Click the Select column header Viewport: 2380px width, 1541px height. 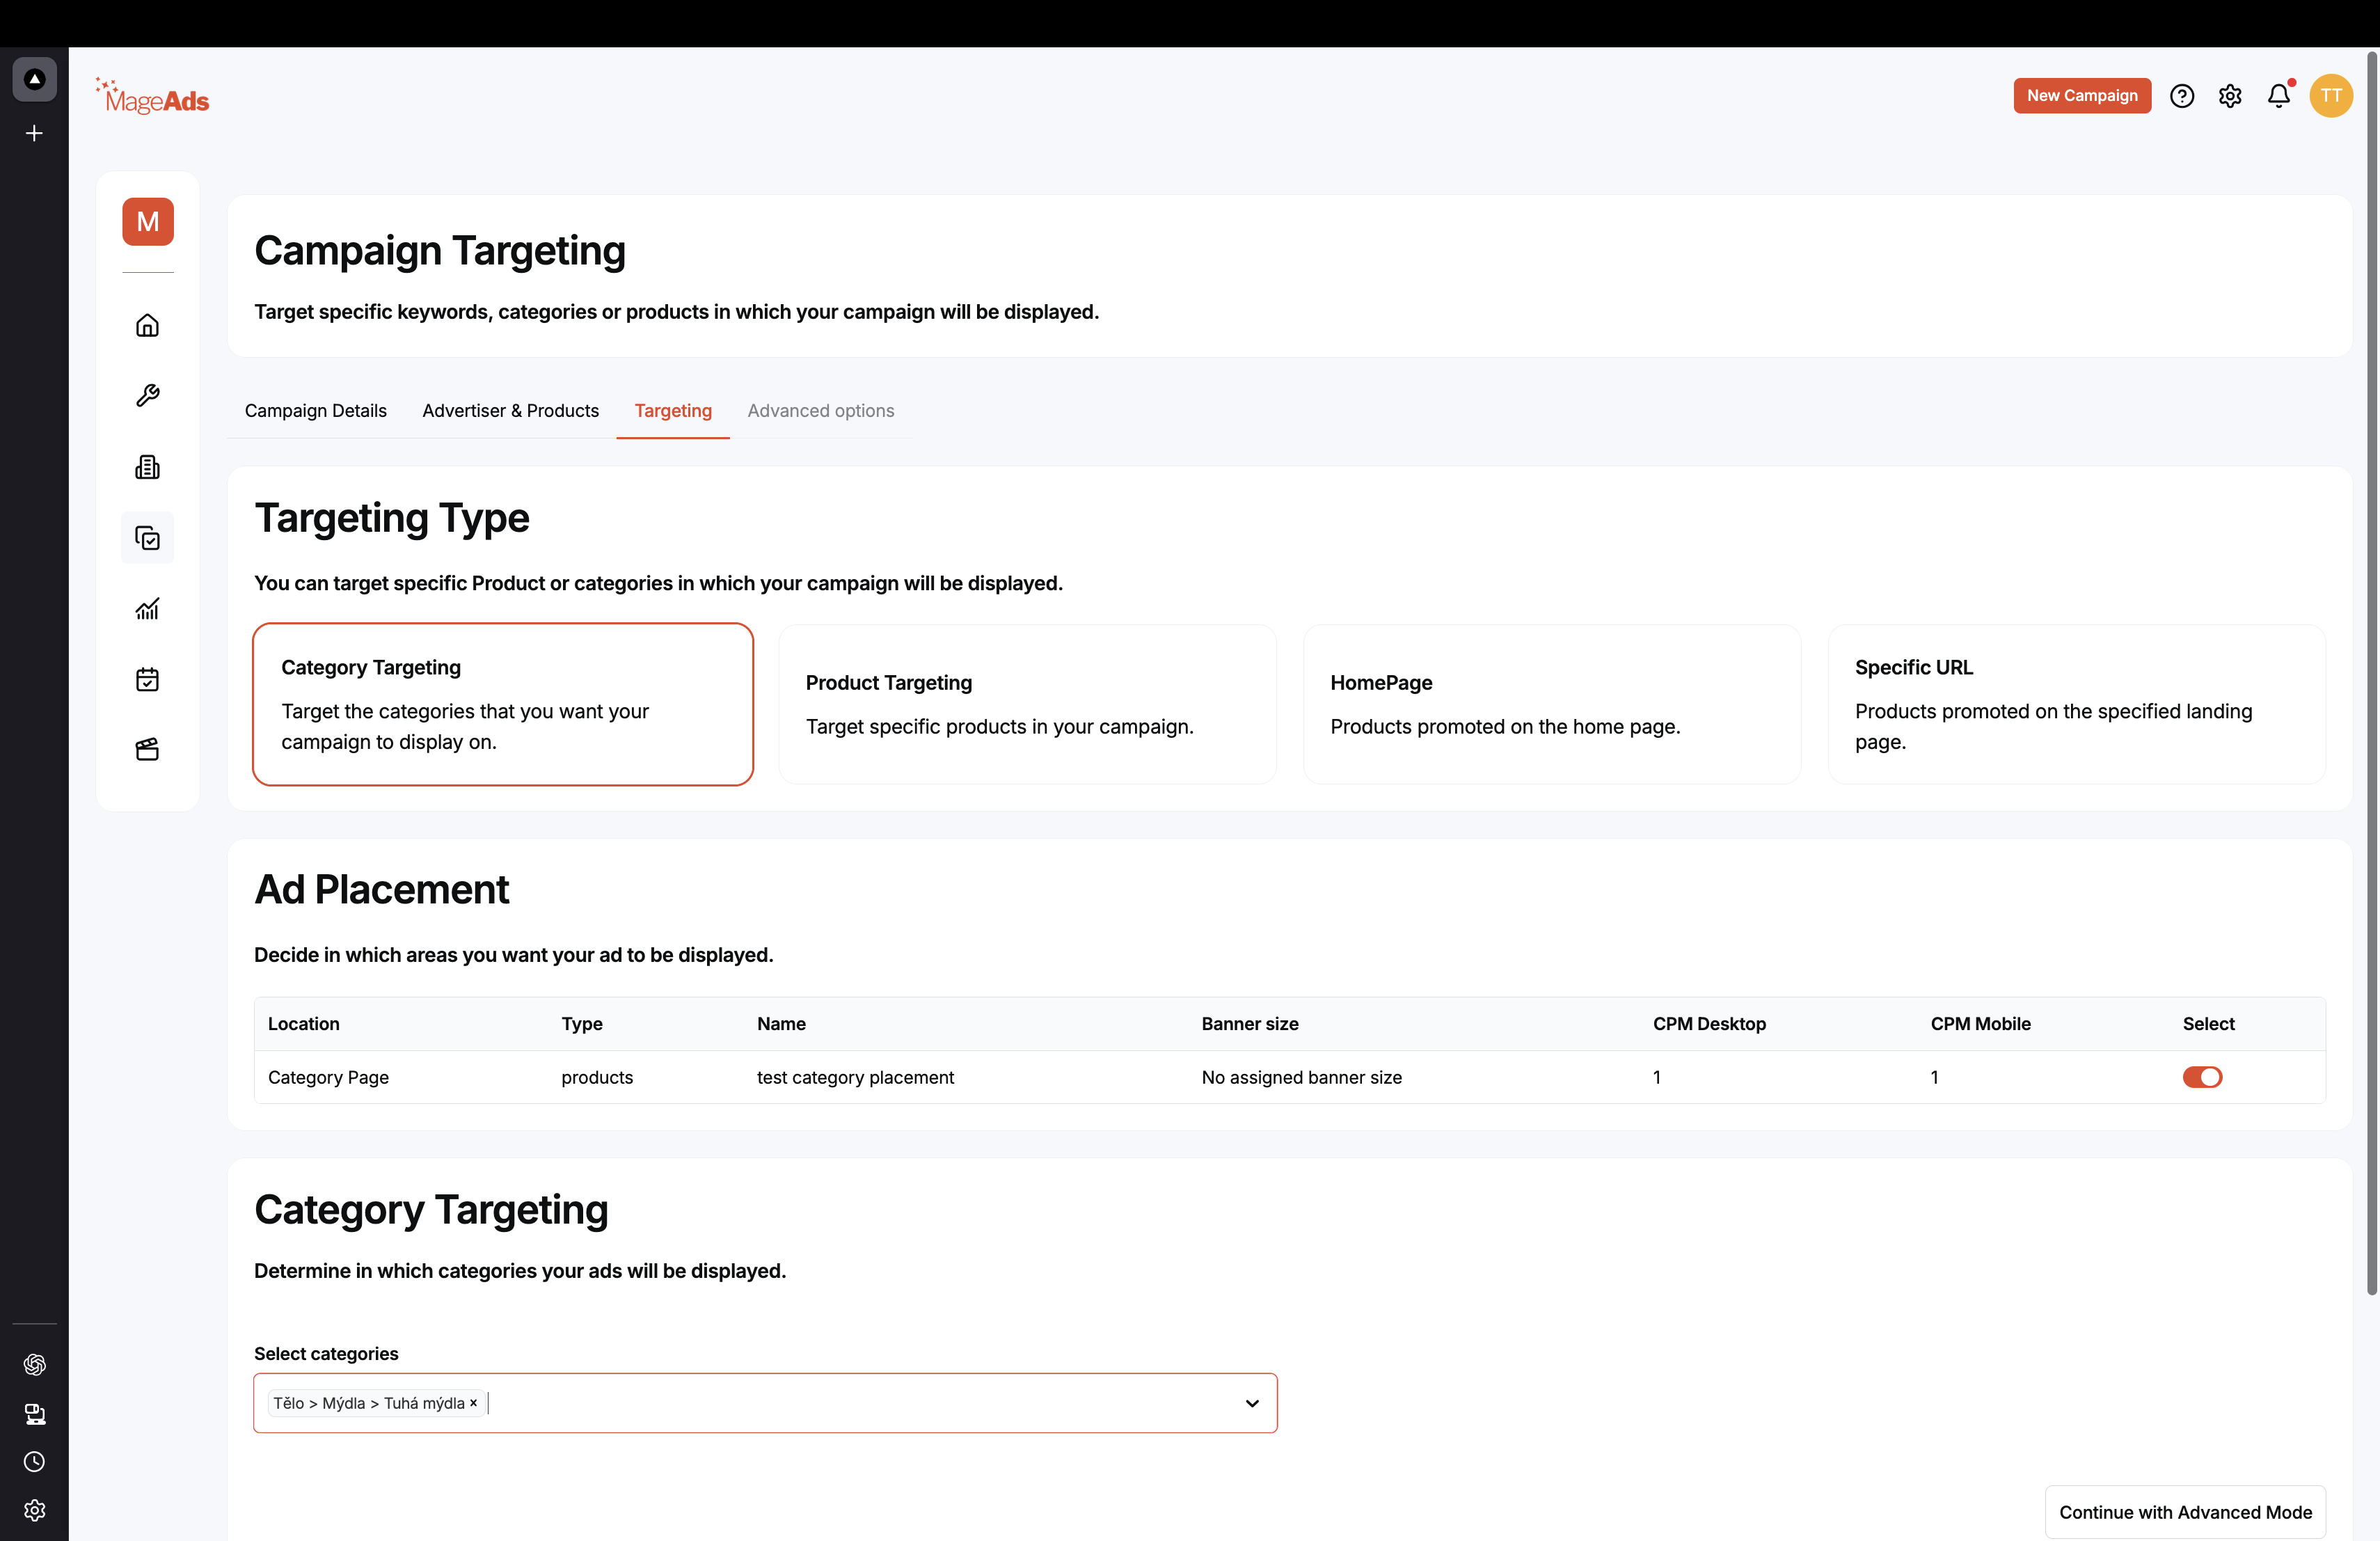[x=2208, y=1023]
